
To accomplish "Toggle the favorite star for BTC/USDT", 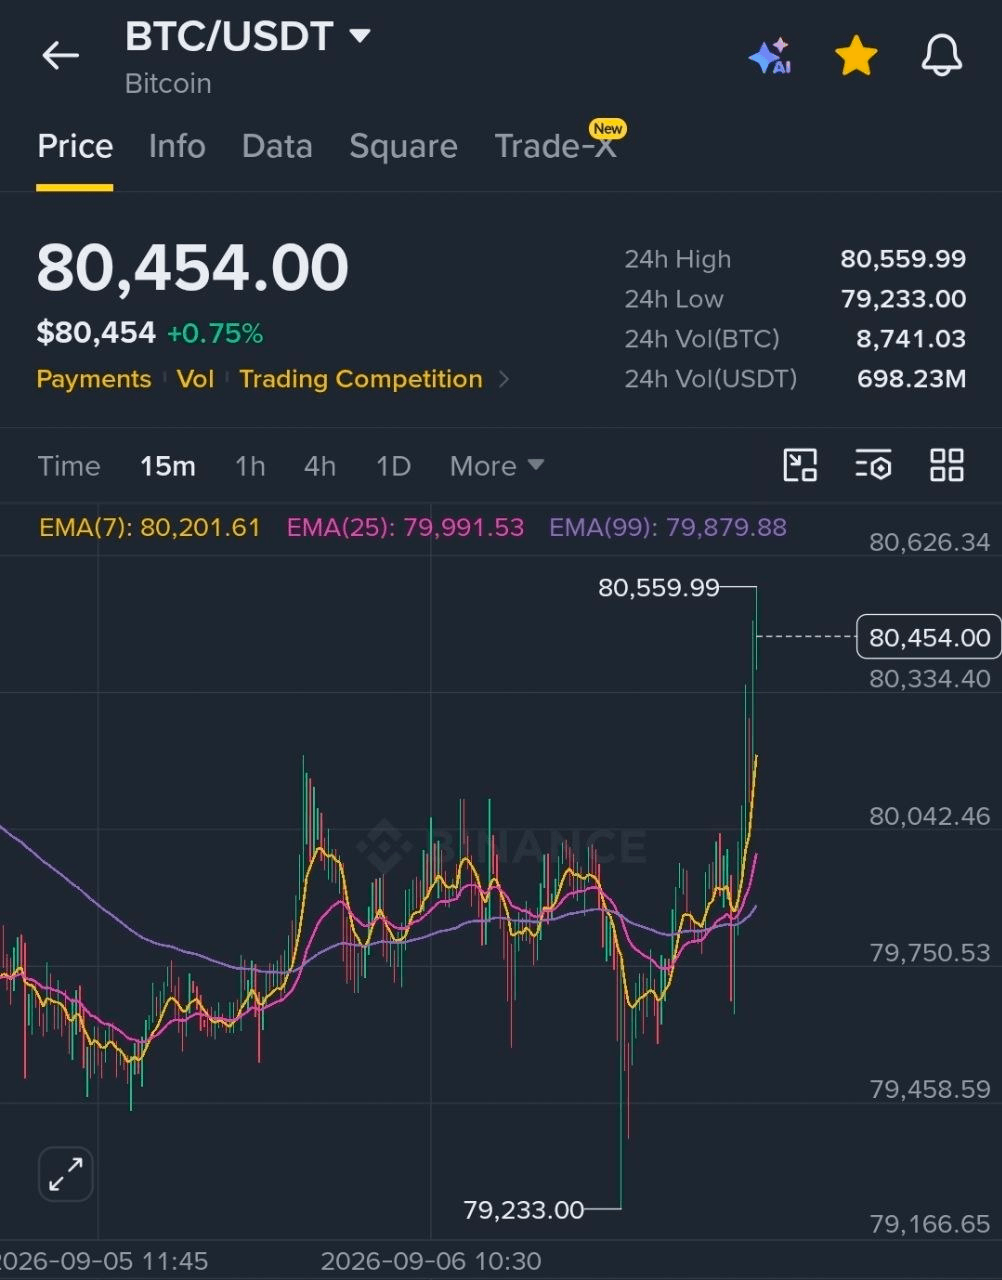I will [x=856, y=56].
